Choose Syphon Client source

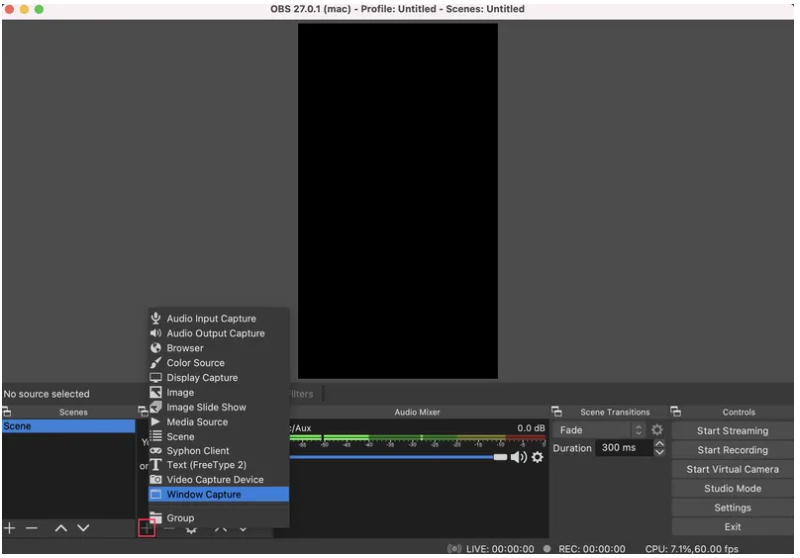pyautogui.click(x=218, y=451)
